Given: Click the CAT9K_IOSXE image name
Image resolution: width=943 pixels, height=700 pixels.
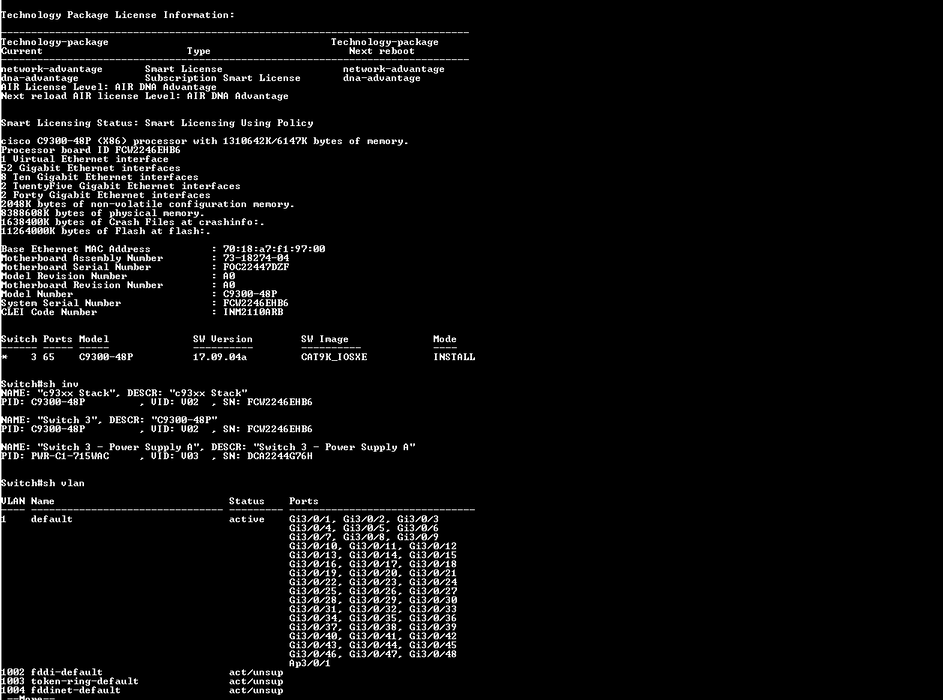Looking at the screenshot, I should pos(334,357).
